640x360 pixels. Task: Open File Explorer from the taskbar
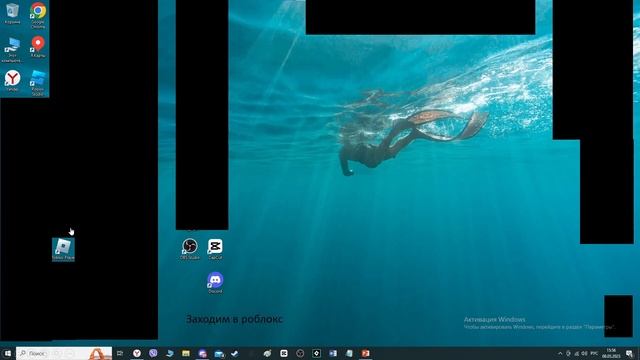tap(186, 353)
